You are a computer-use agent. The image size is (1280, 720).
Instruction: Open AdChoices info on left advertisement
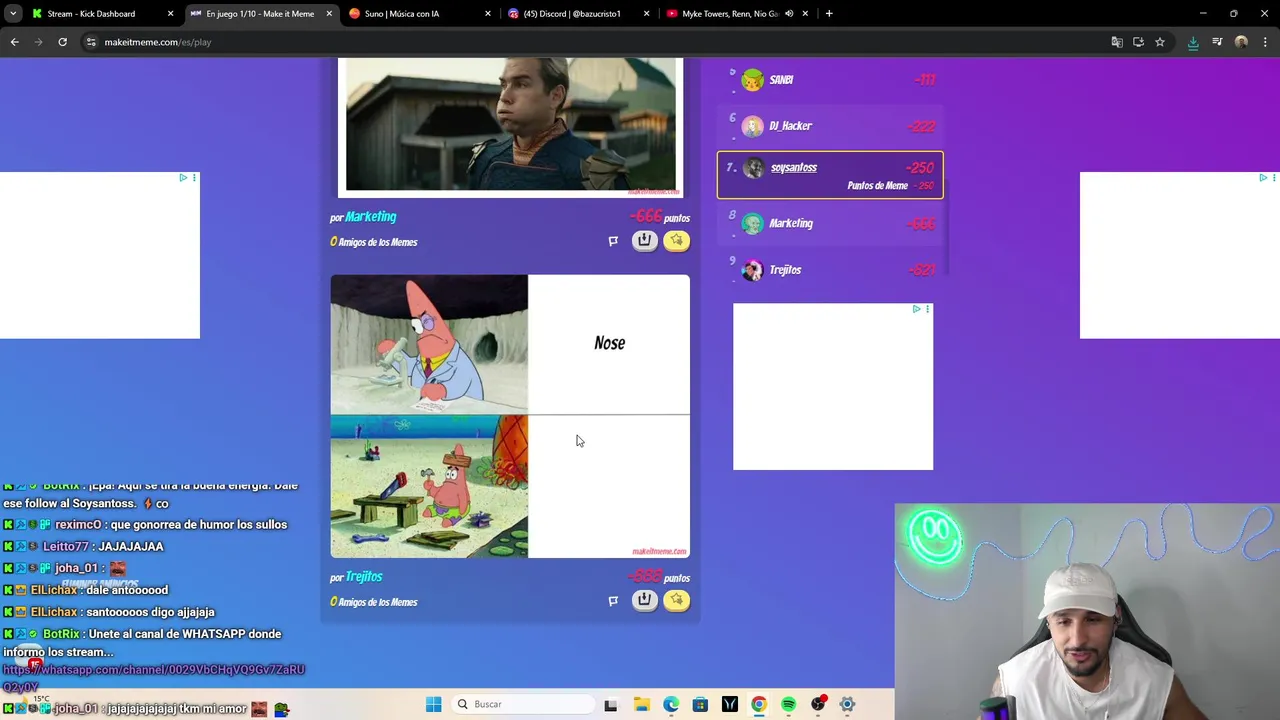pos(183,178)
